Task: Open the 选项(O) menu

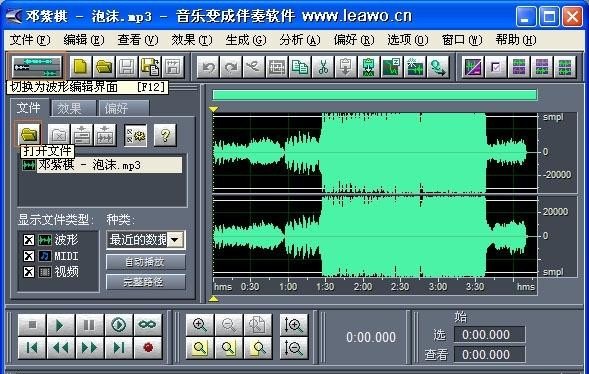Action: pyautogui.click(x=408, y=40)
